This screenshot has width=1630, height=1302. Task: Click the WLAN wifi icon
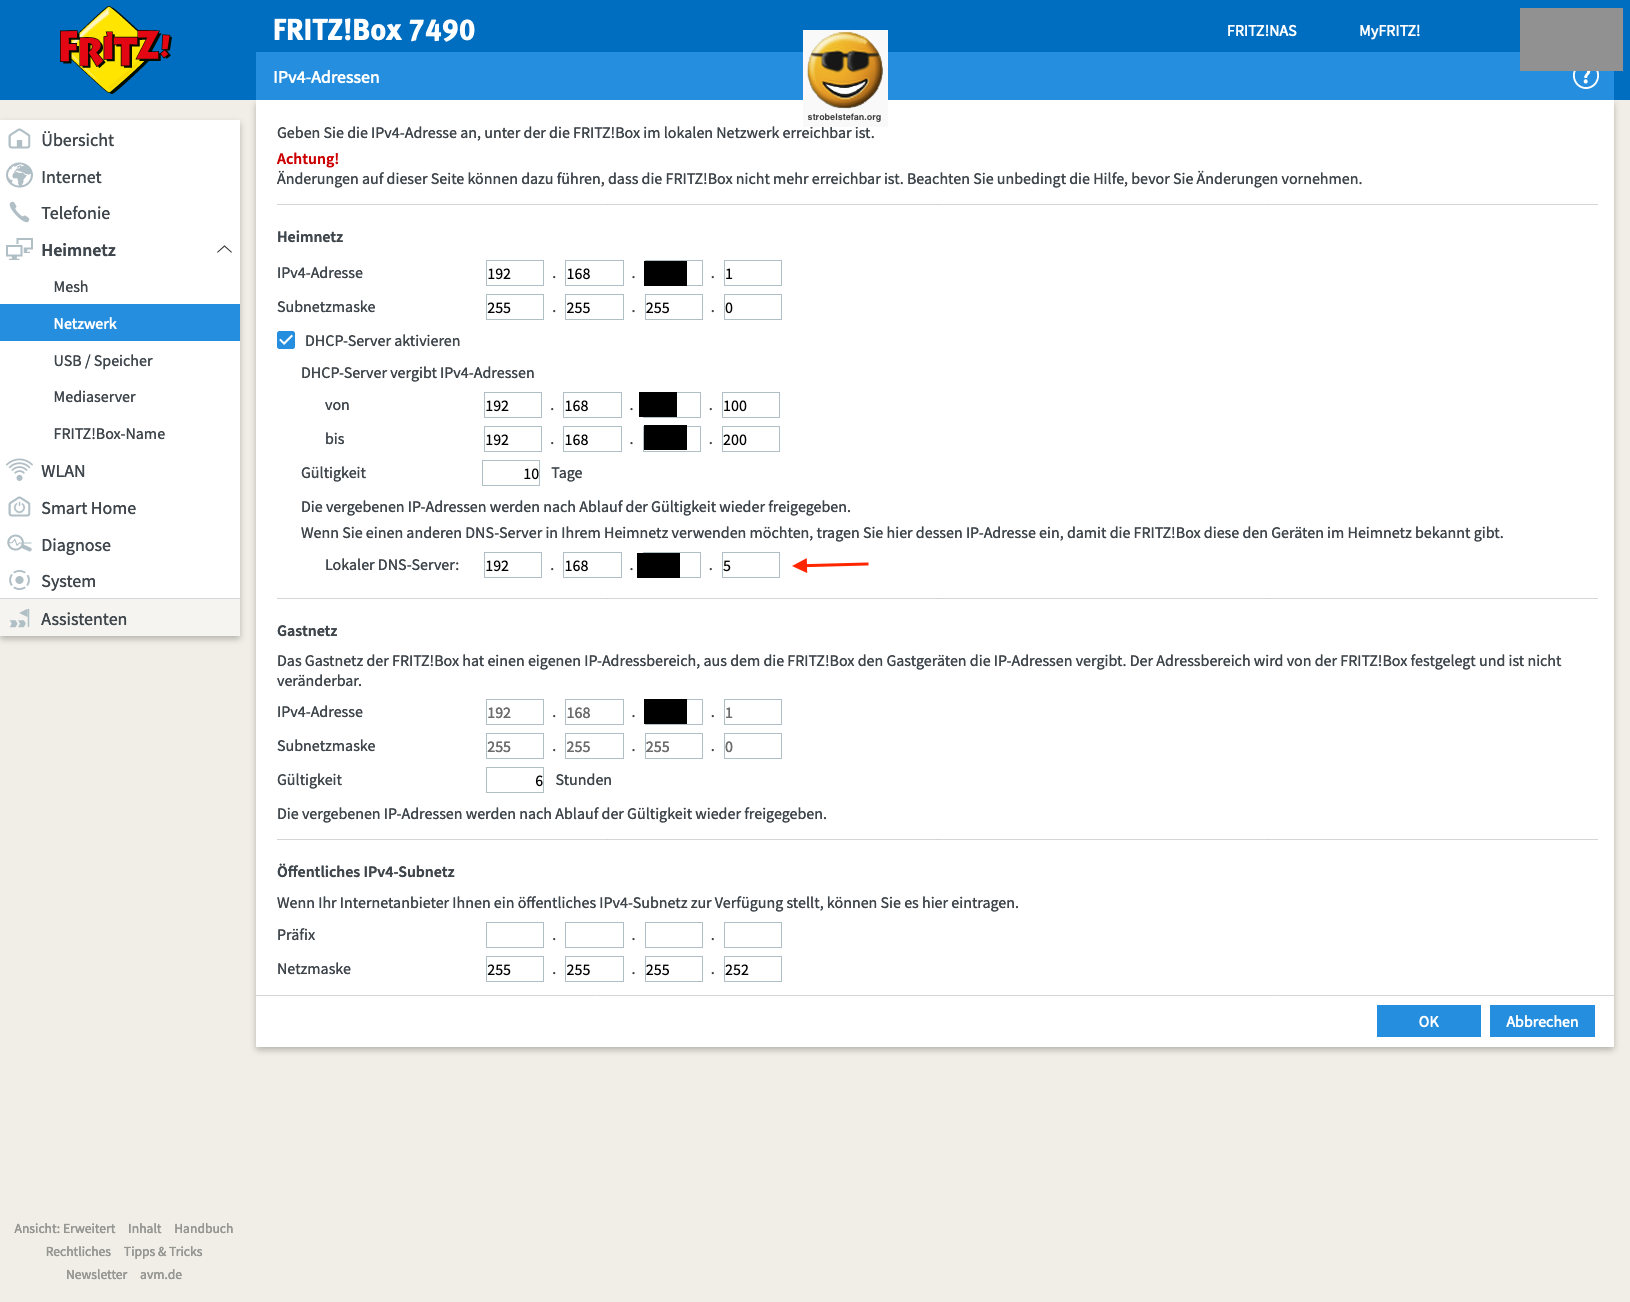(19, 470)
